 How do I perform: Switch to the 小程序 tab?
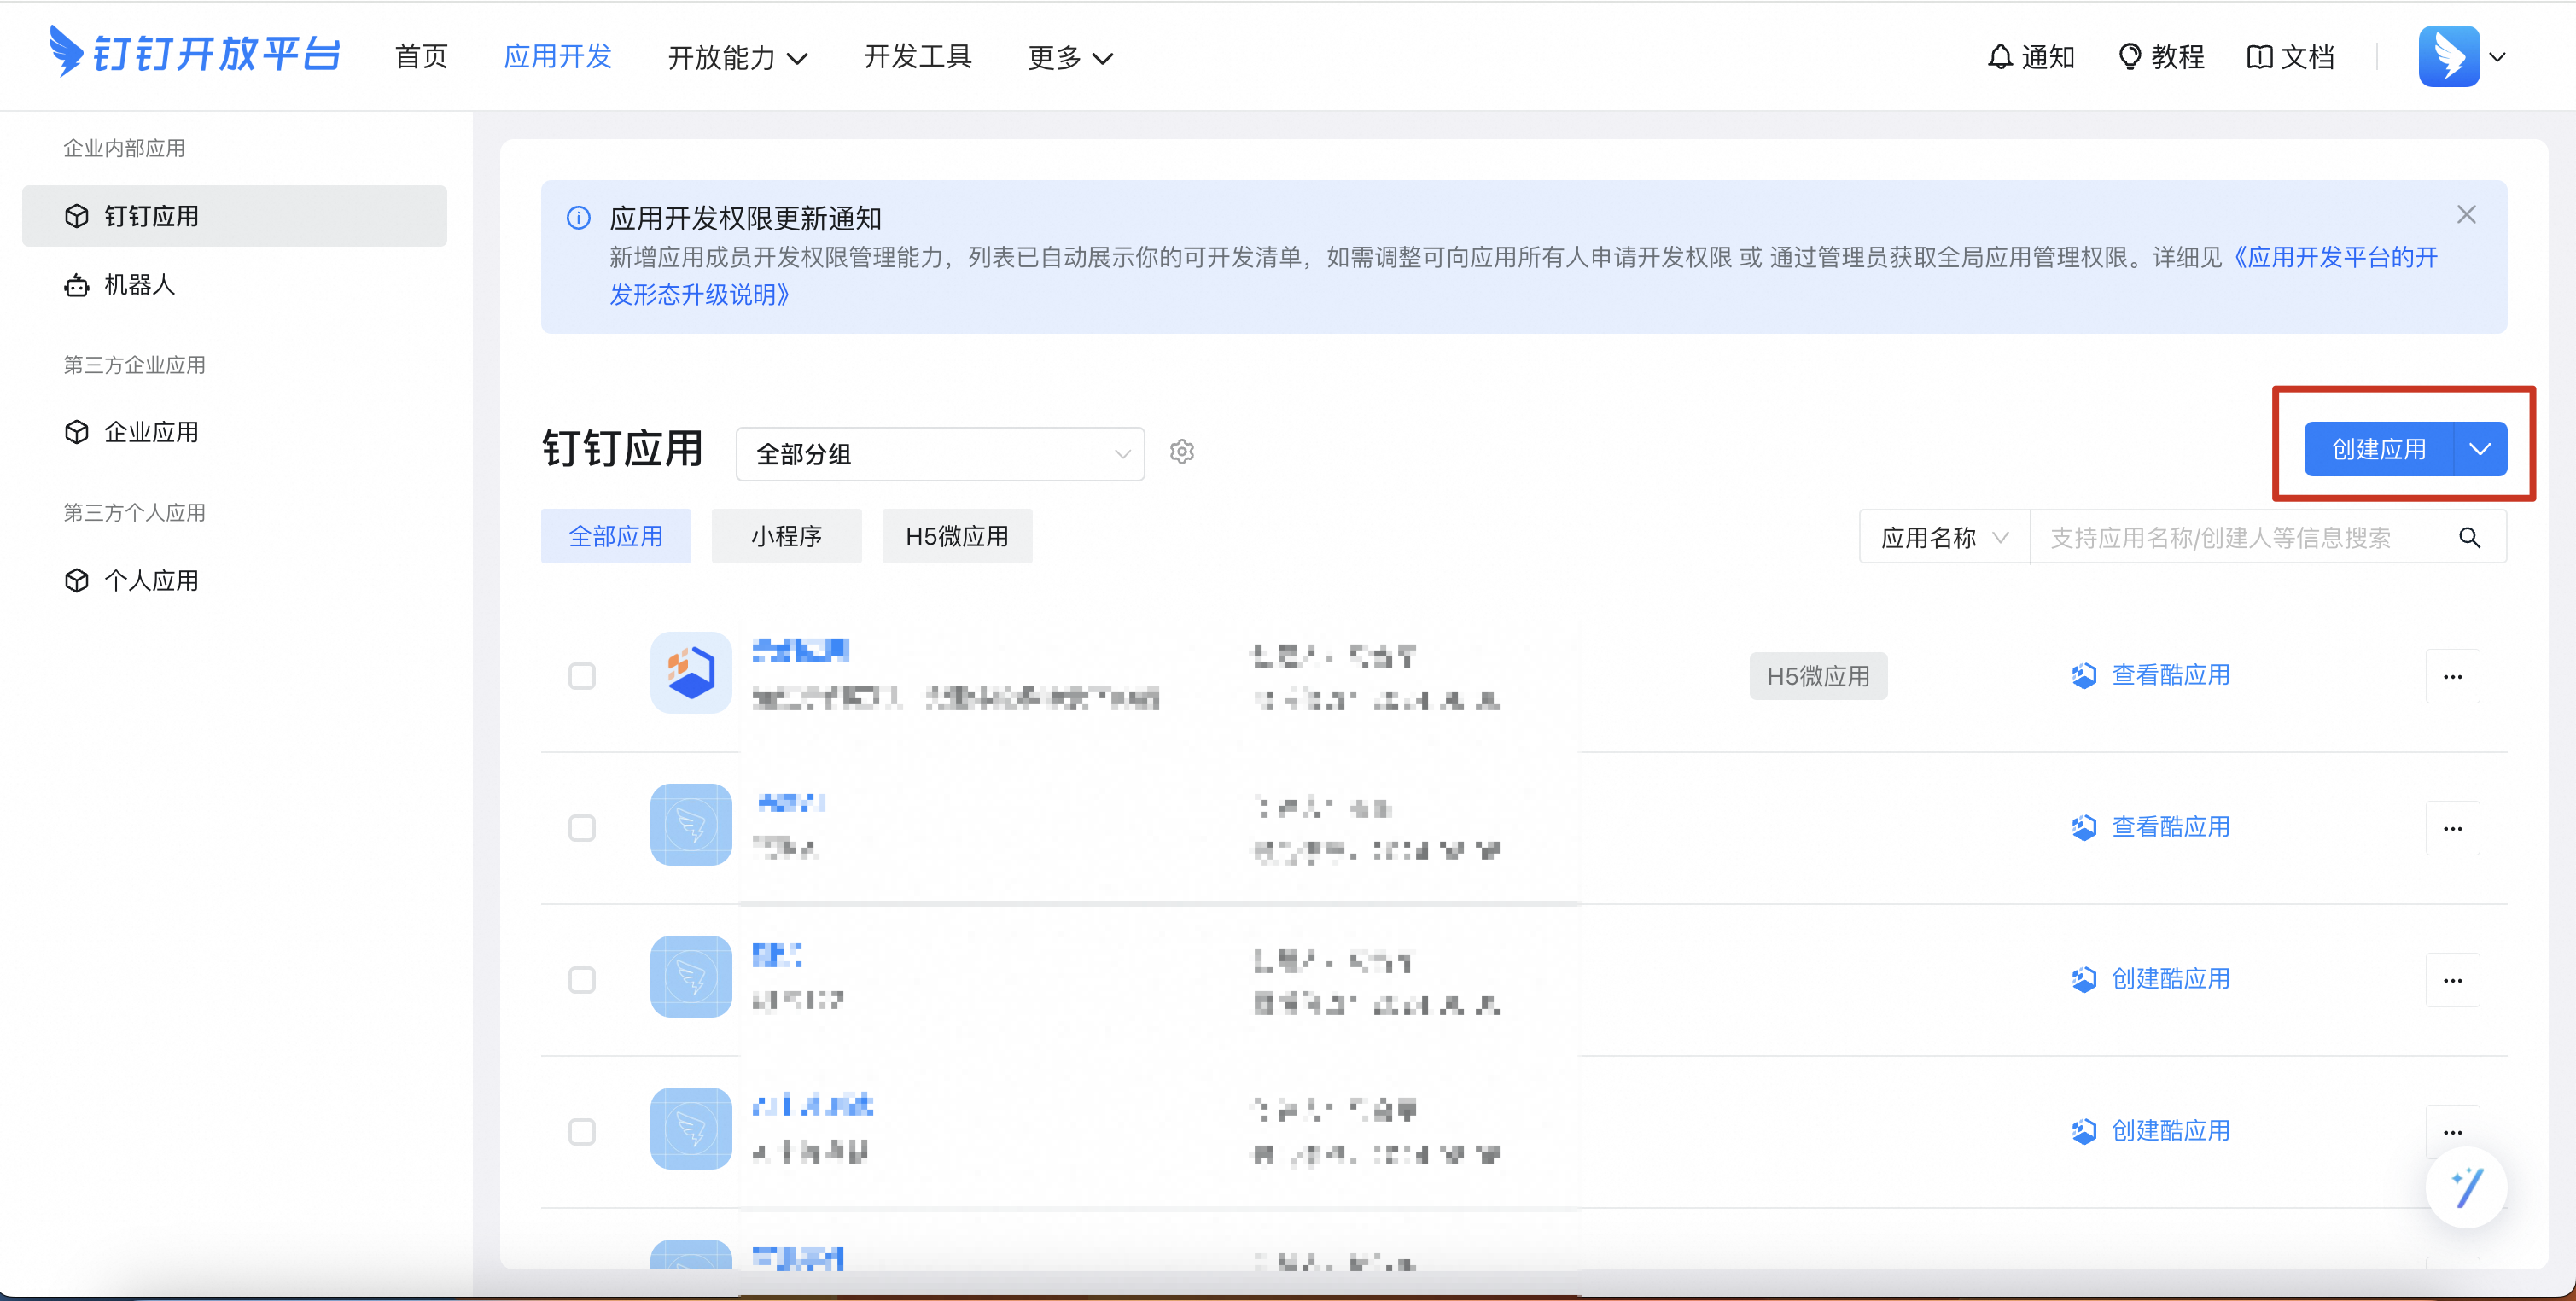pos(786,537)
